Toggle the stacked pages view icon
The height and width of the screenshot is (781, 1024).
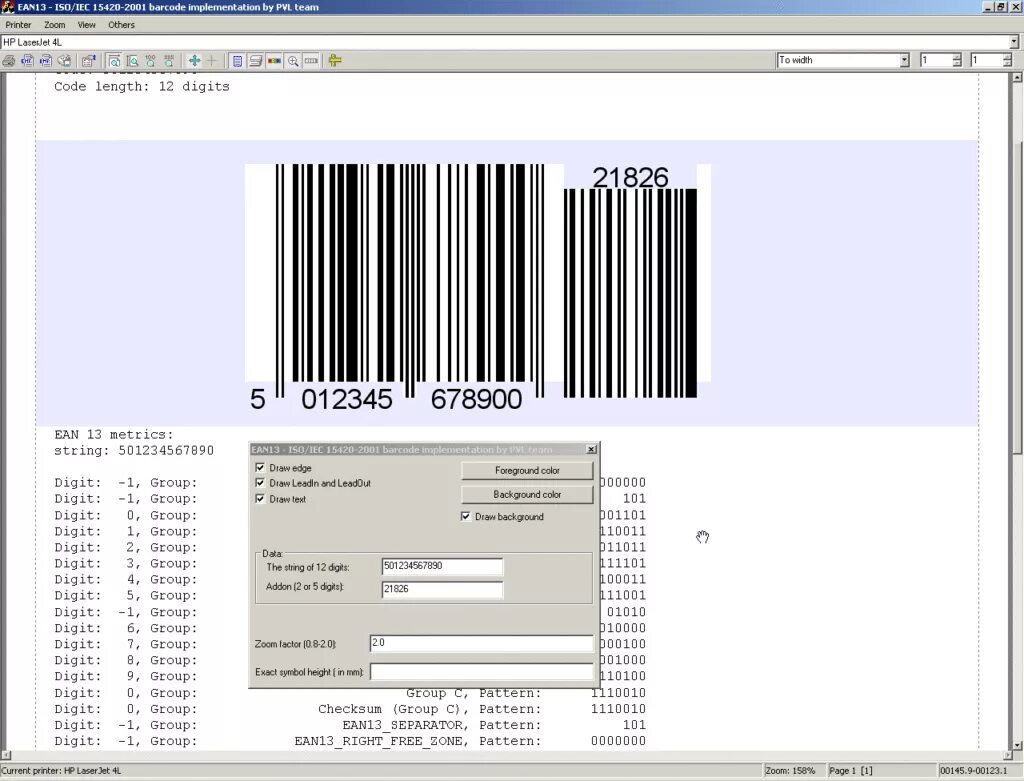255,61
